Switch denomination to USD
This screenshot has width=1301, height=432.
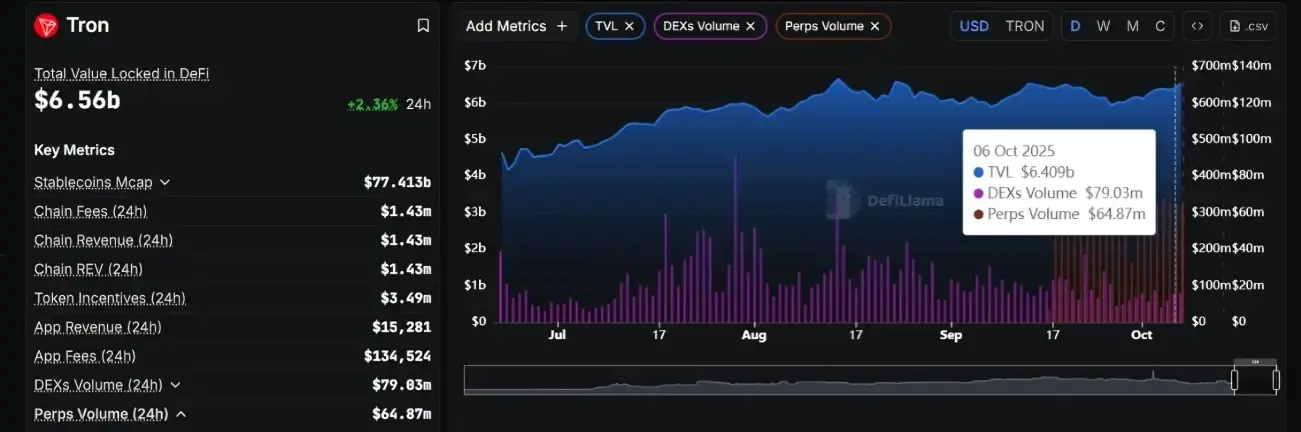[974, 26]
